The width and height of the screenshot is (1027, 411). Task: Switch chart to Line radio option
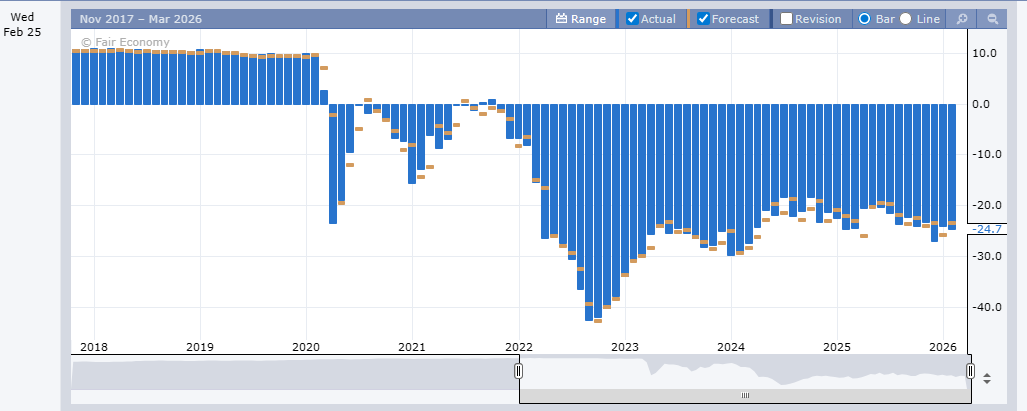[906, 19]
